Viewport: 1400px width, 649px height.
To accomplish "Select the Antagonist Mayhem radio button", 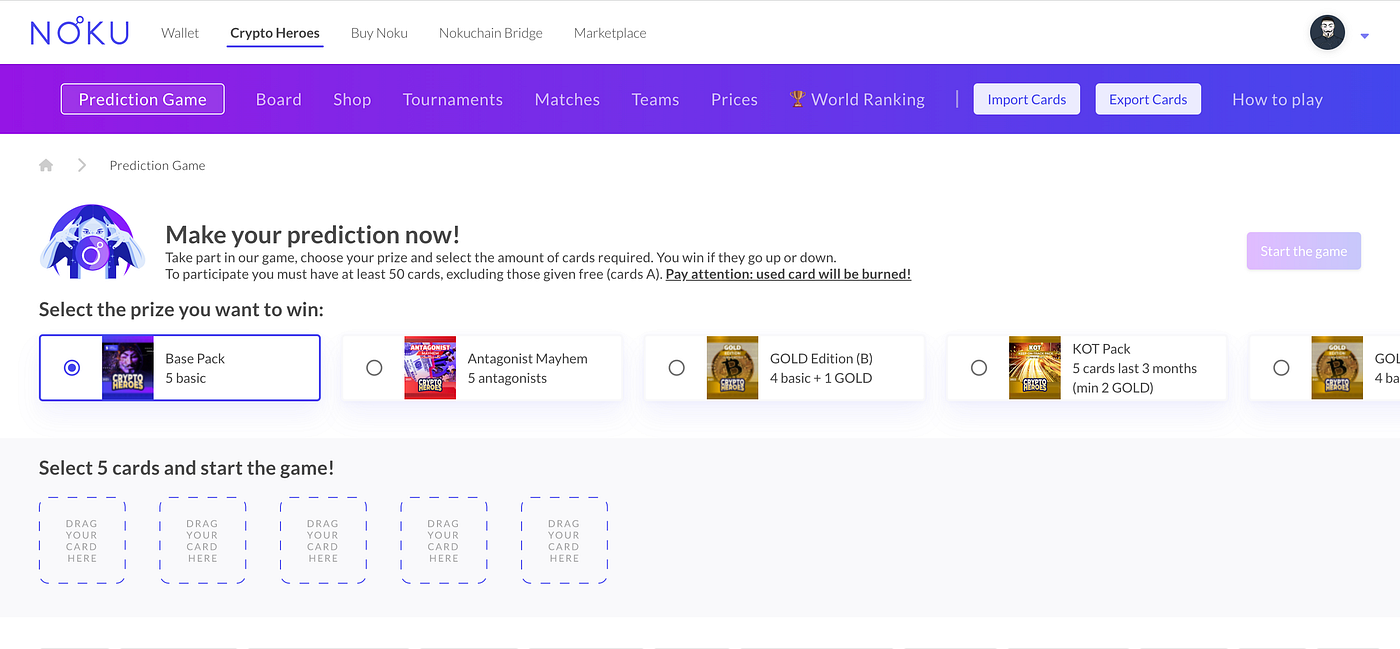I will point(374,368).
